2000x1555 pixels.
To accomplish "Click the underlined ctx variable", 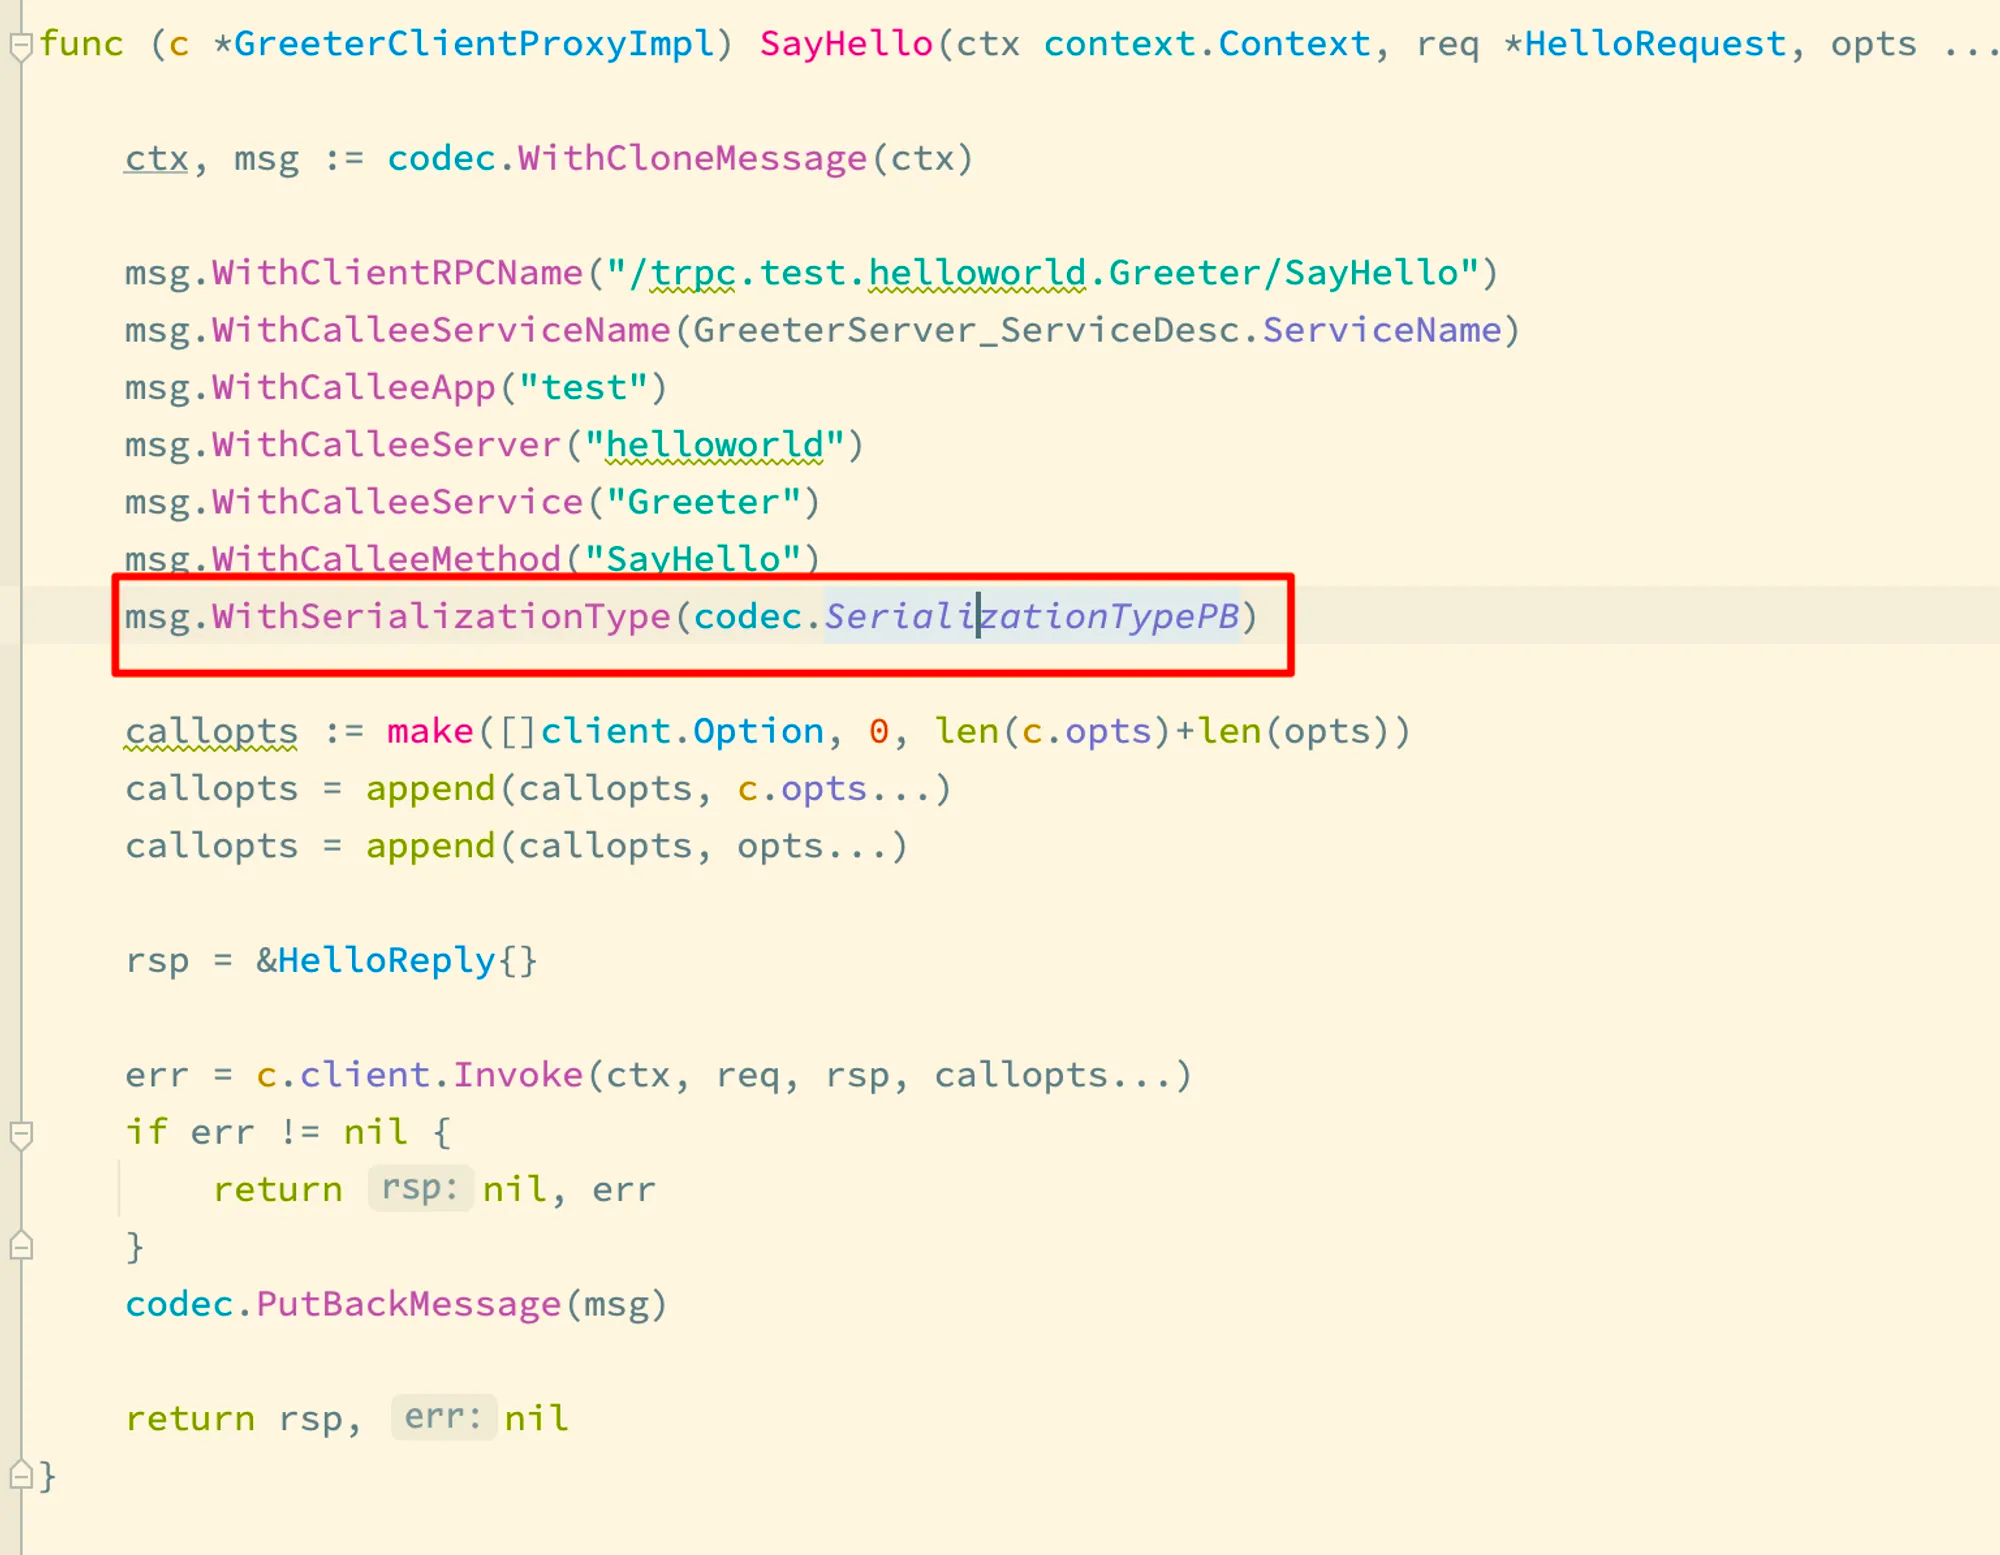I will pos(156,158).
